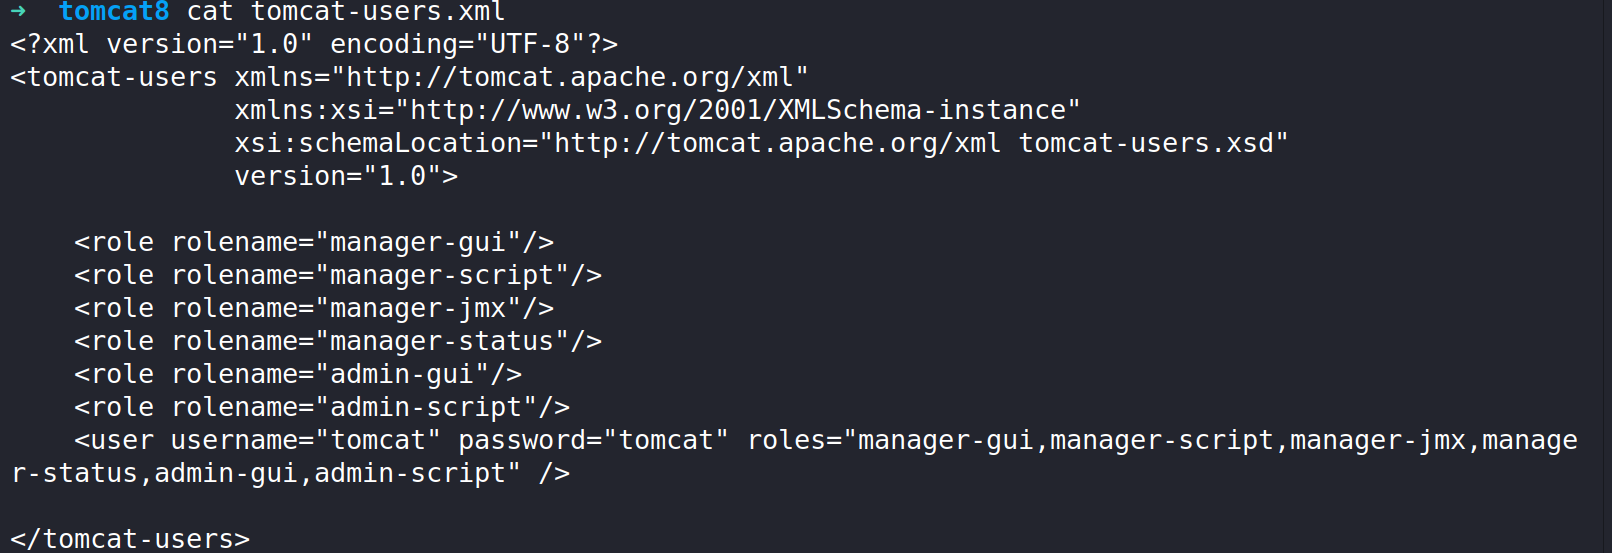The image size is (1612, 553).
Task: Click the xsi:schemaLocation attribute name
Action: click(x=378, y=144)
